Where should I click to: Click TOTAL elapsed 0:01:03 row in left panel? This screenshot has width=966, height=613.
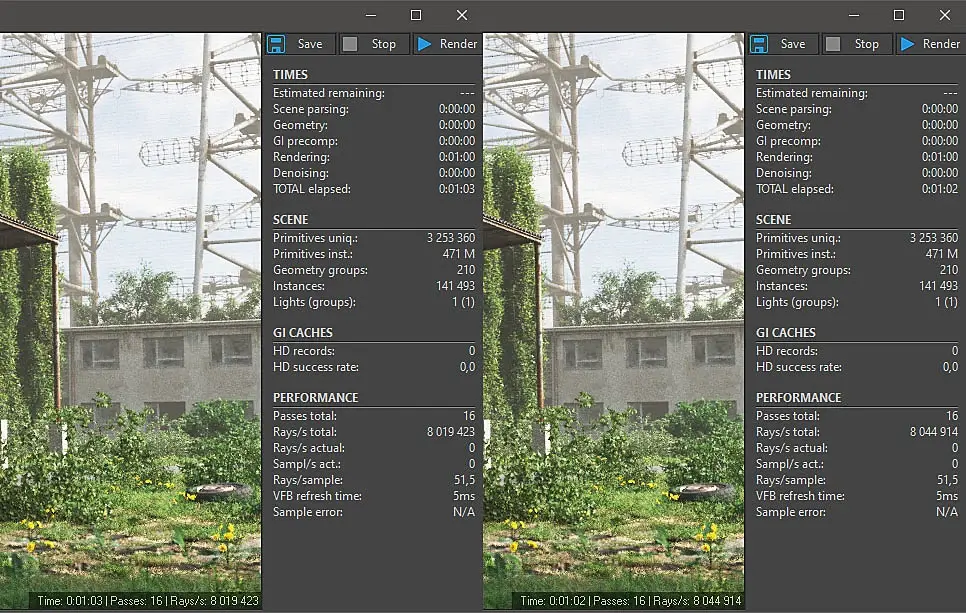tap(374, 189)
